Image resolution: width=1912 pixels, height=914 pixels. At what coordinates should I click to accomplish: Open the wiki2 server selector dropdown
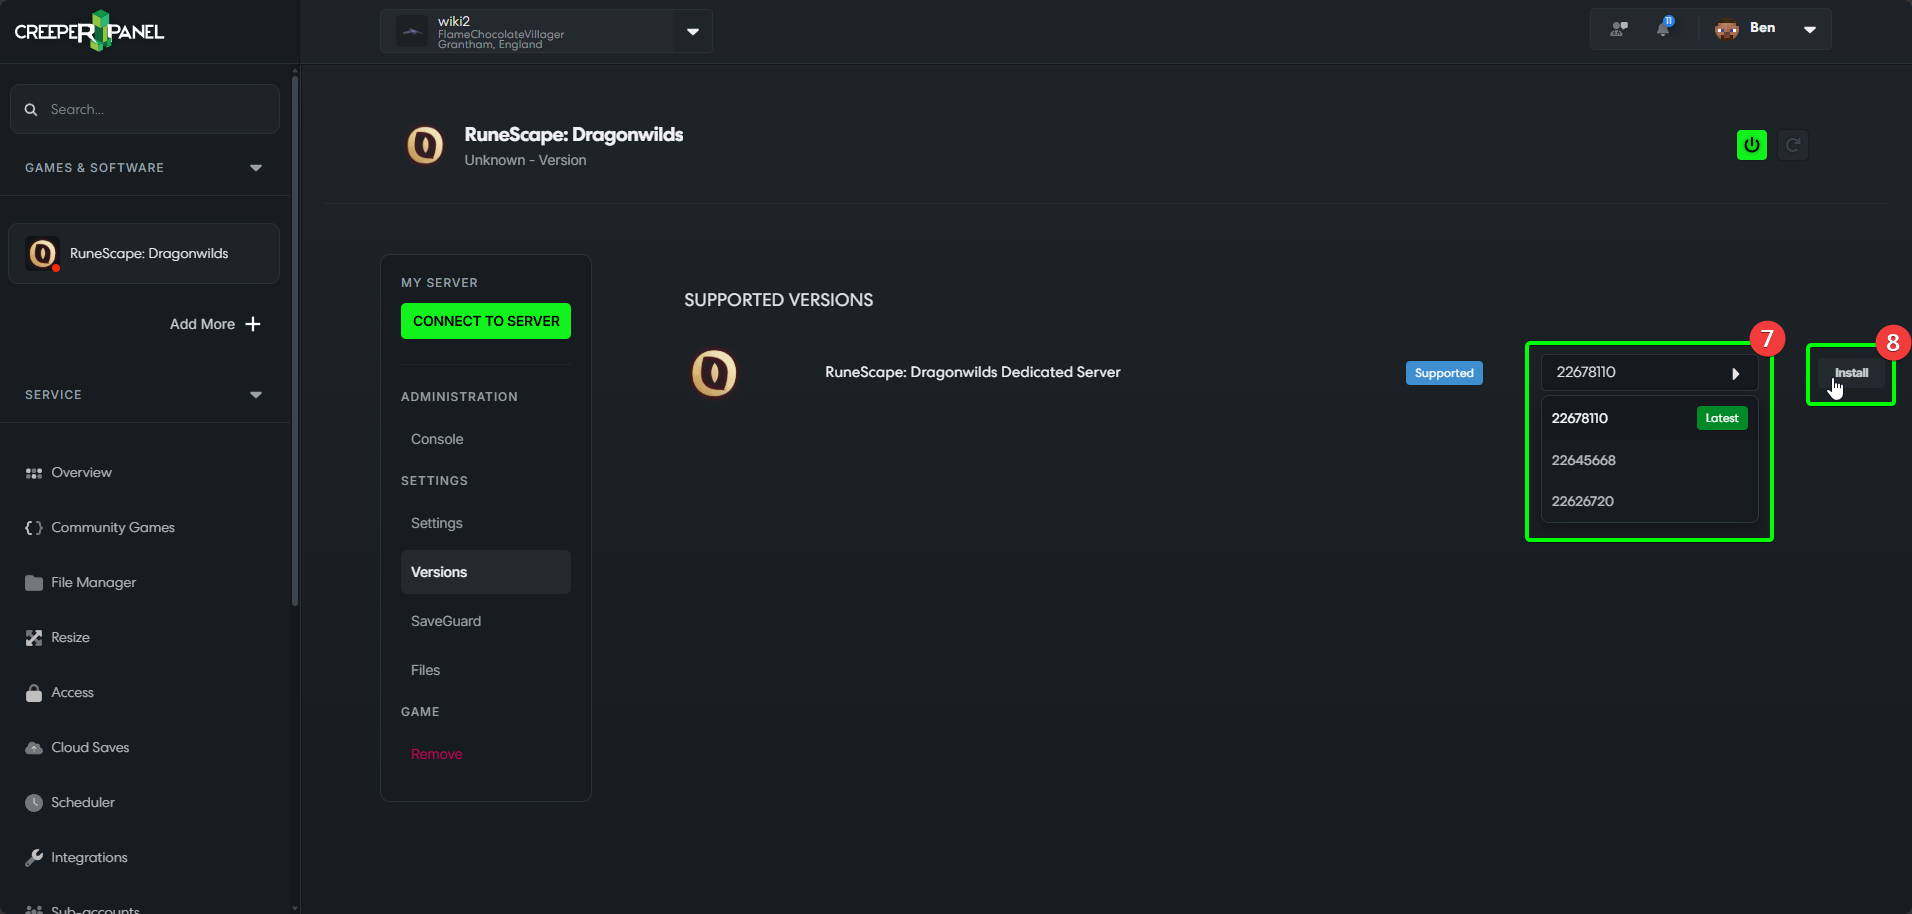(x=692, y=31)
